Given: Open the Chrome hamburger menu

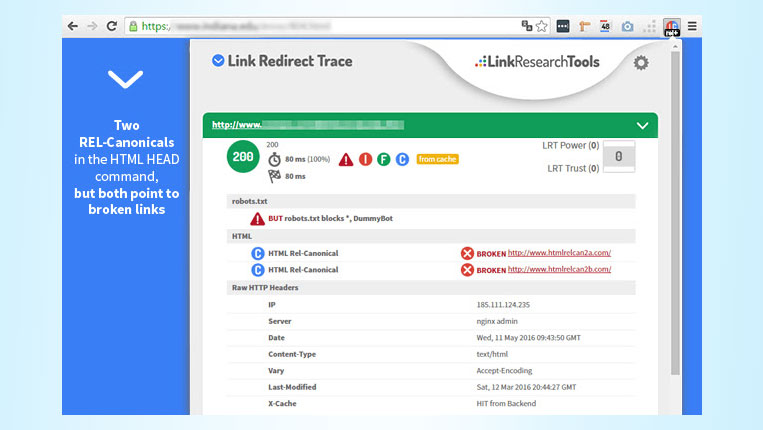Looking at the screenshot, I should tap(692, 26).
